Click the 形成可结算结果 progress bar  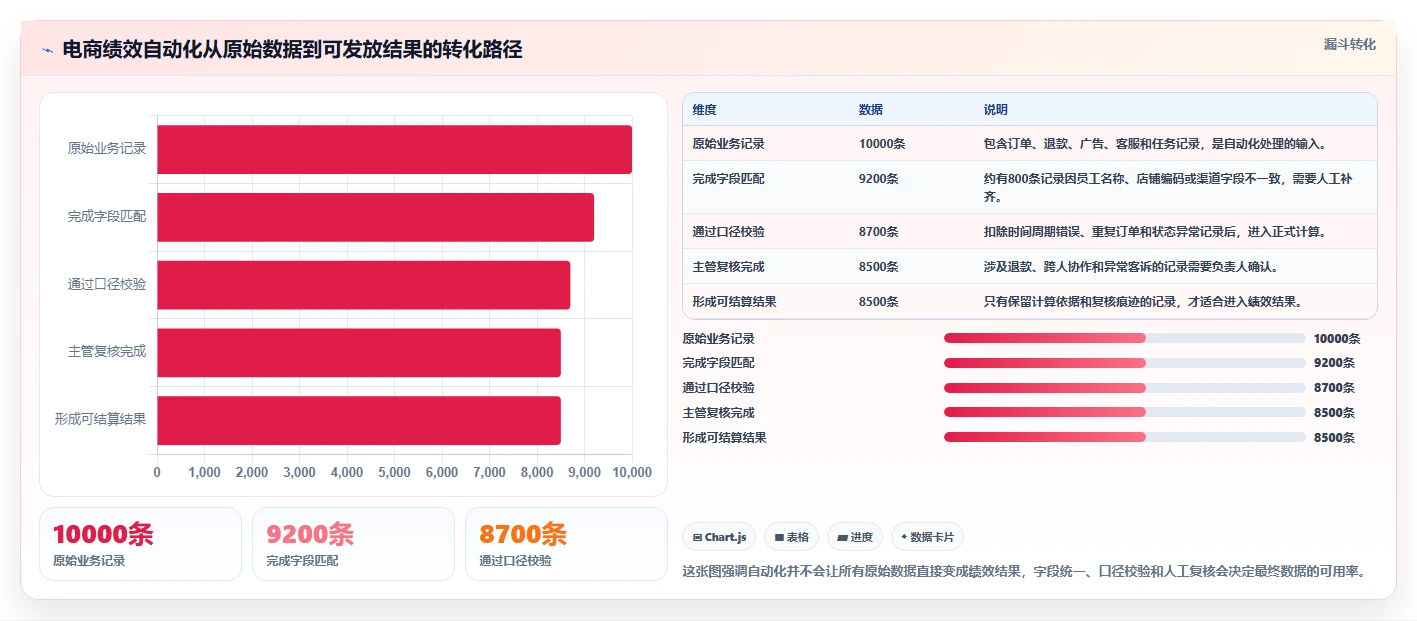coord(1125,437)
